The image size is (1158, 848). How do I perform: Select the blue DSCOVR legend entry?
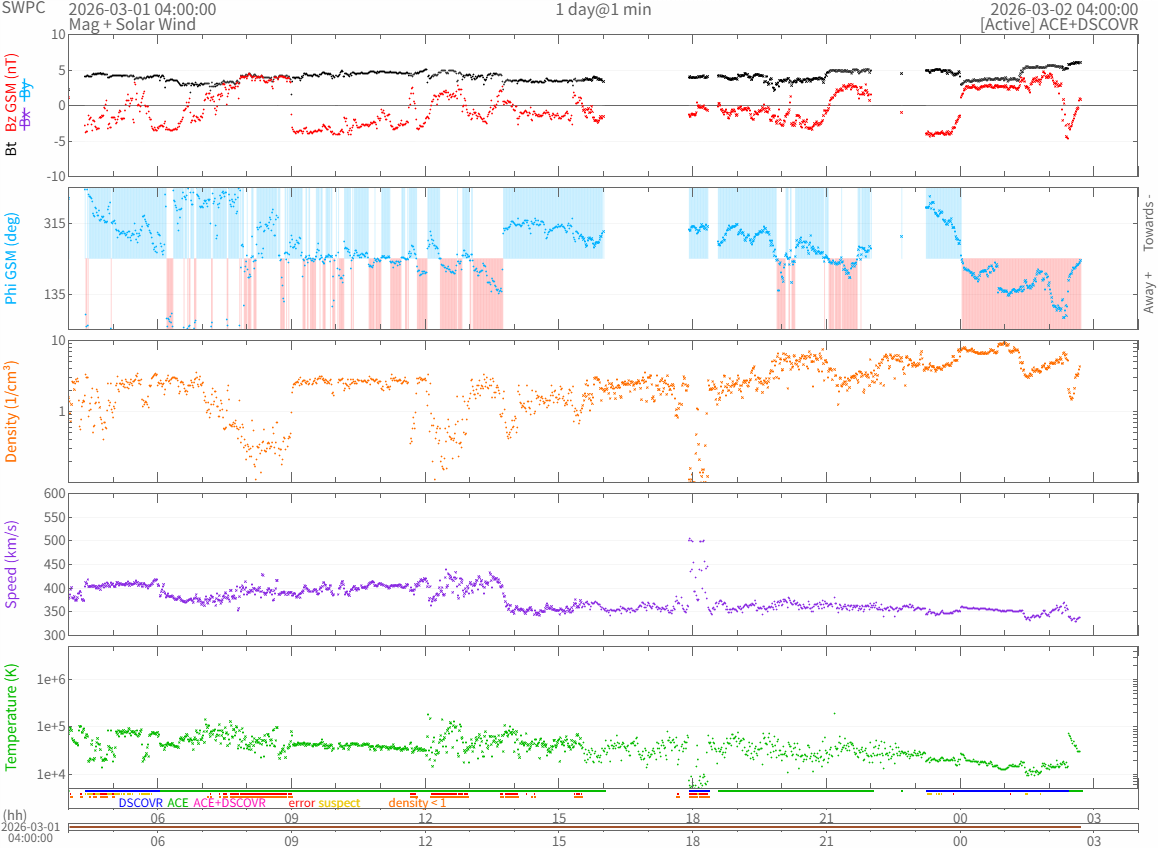point(140,802)
